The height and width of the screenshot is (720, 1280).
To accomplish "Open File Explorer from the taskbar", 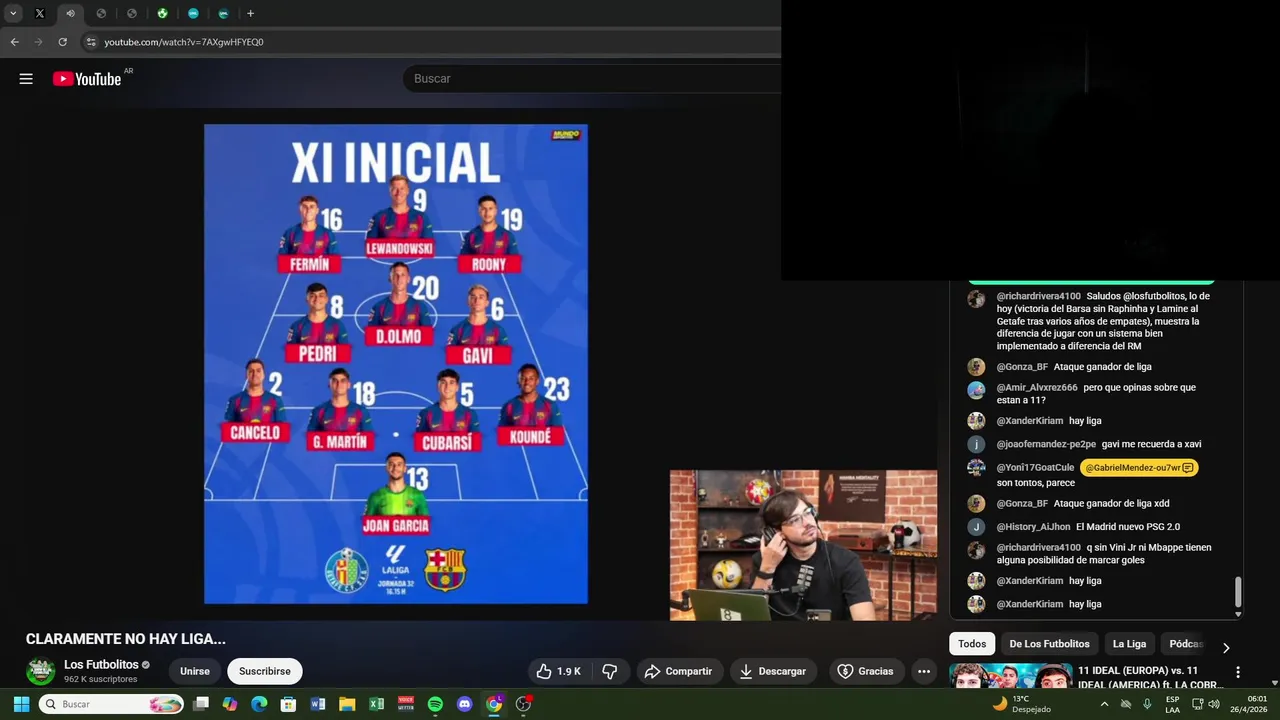I will click(347, 704).
